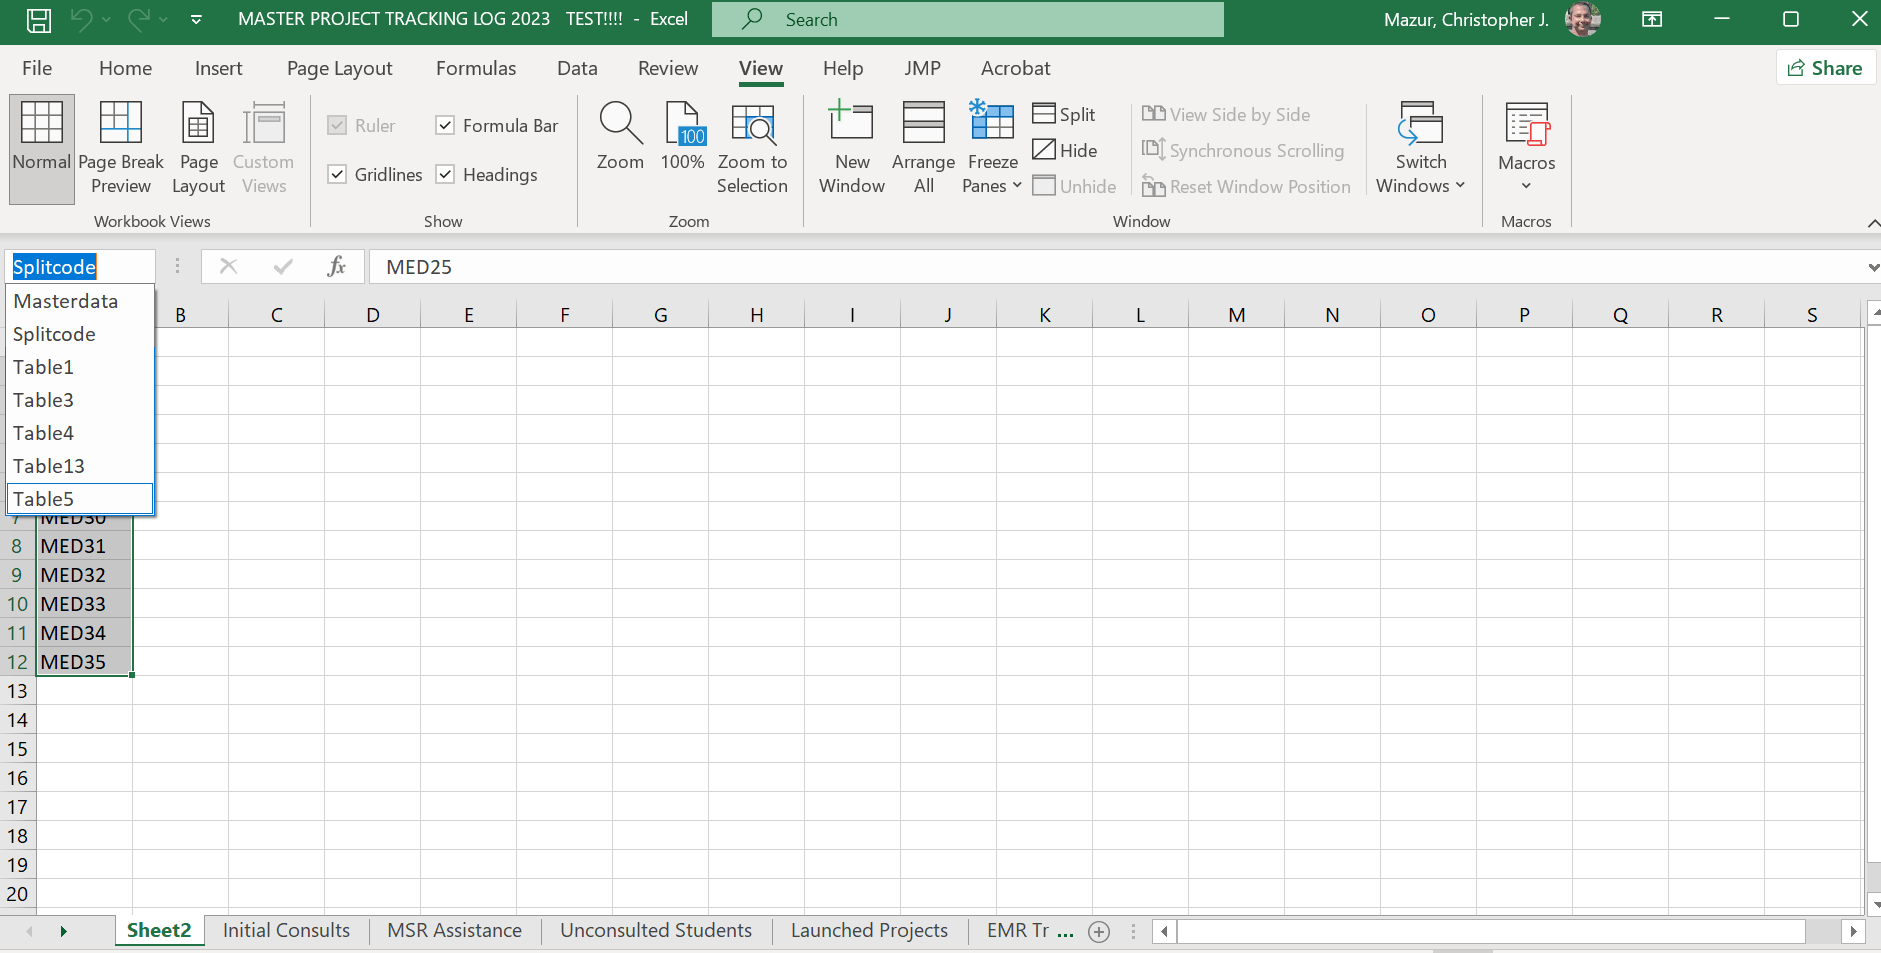Toggle the Headings checkbox
The width and height of the screenshot is (1881, 953).
click(445, 174)
